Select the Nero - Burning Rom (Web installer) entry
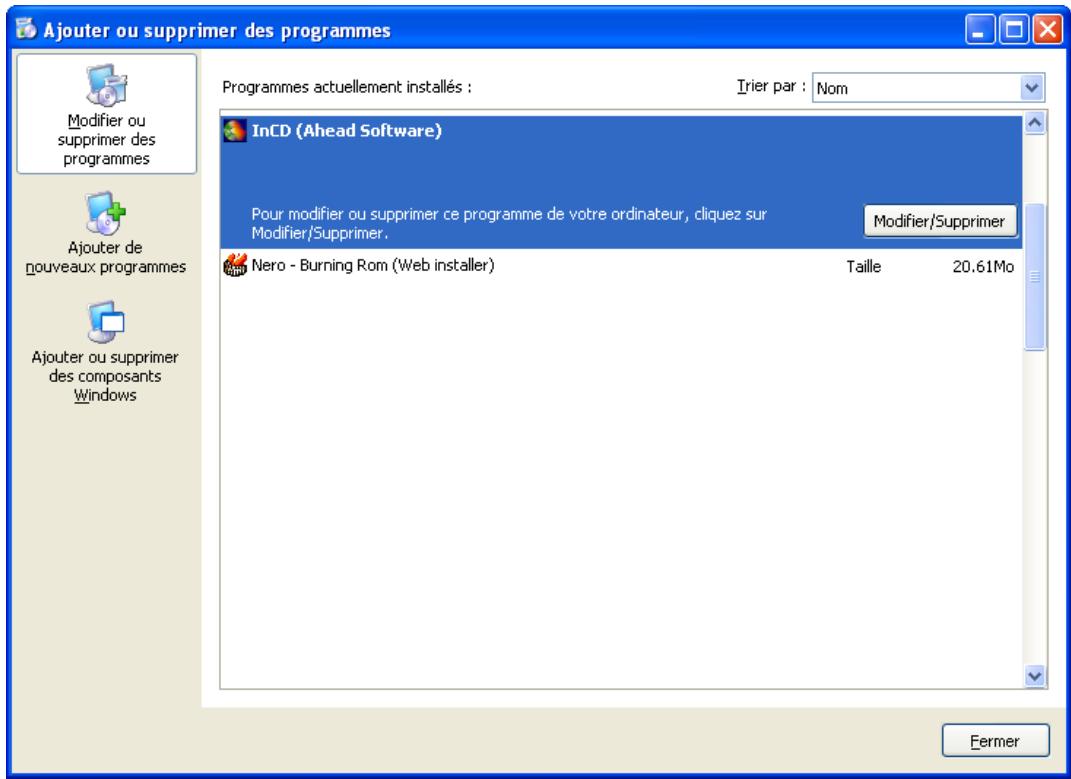The width and height of the screenshot is (1071, 779). [x=621, y=266]
